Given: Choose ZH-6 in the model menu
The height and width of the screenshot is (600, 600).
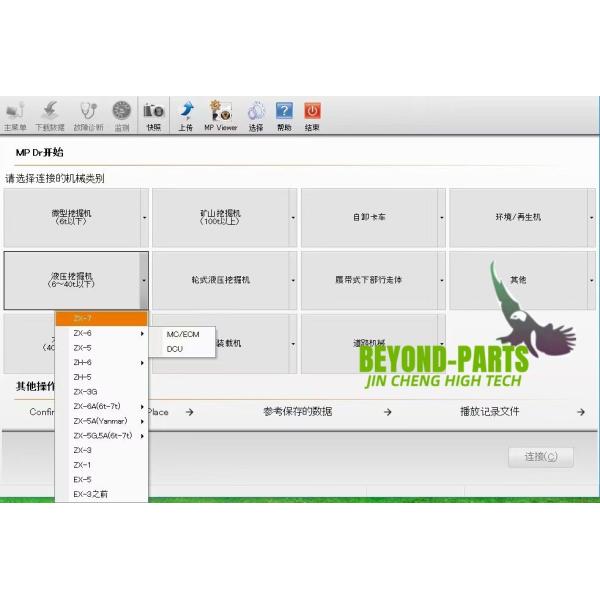Looking at the screenshot, I should (101, 362).
